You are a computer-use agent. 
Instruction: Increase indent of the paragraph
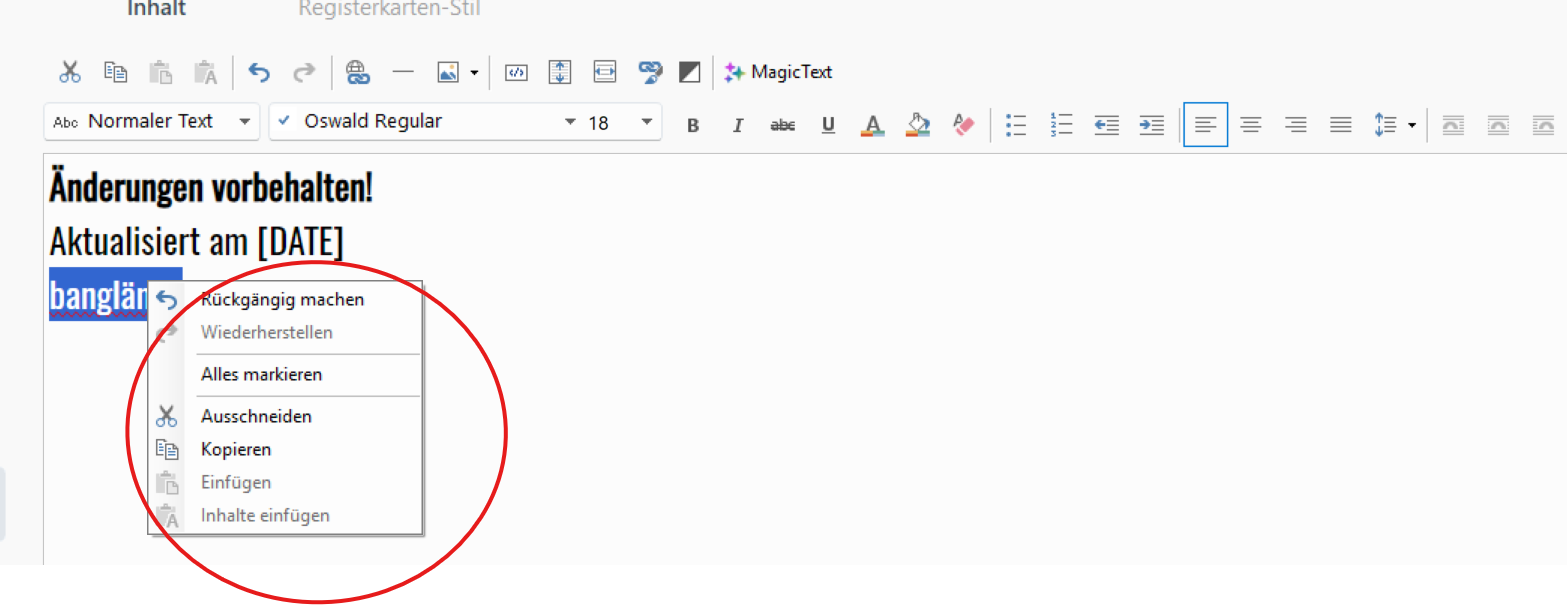click(x=1152, y=125)
